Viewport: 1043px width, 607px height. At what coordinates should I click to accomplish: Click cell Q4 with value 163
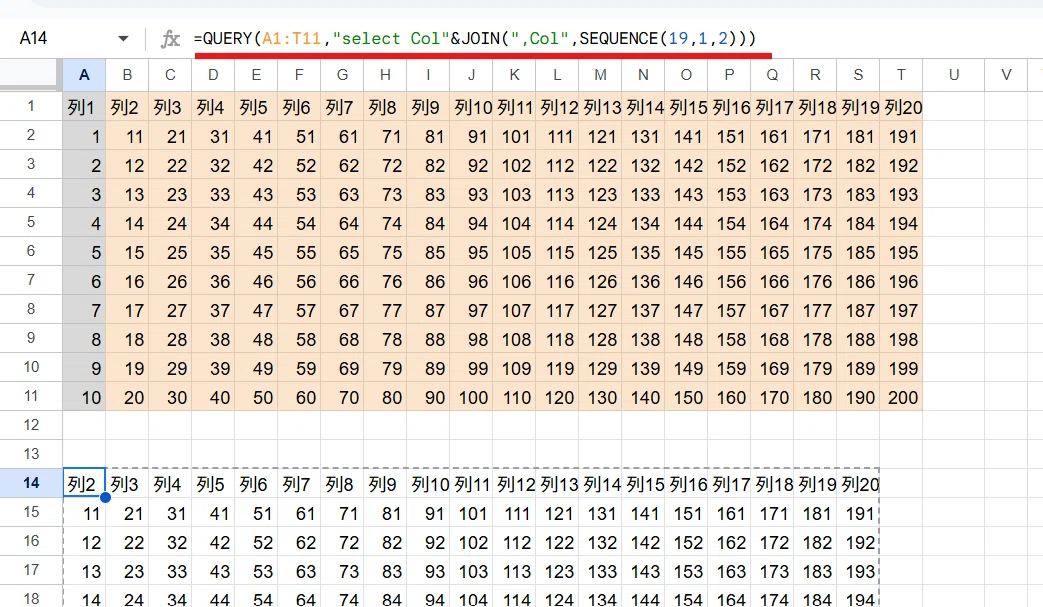point(772,194)
